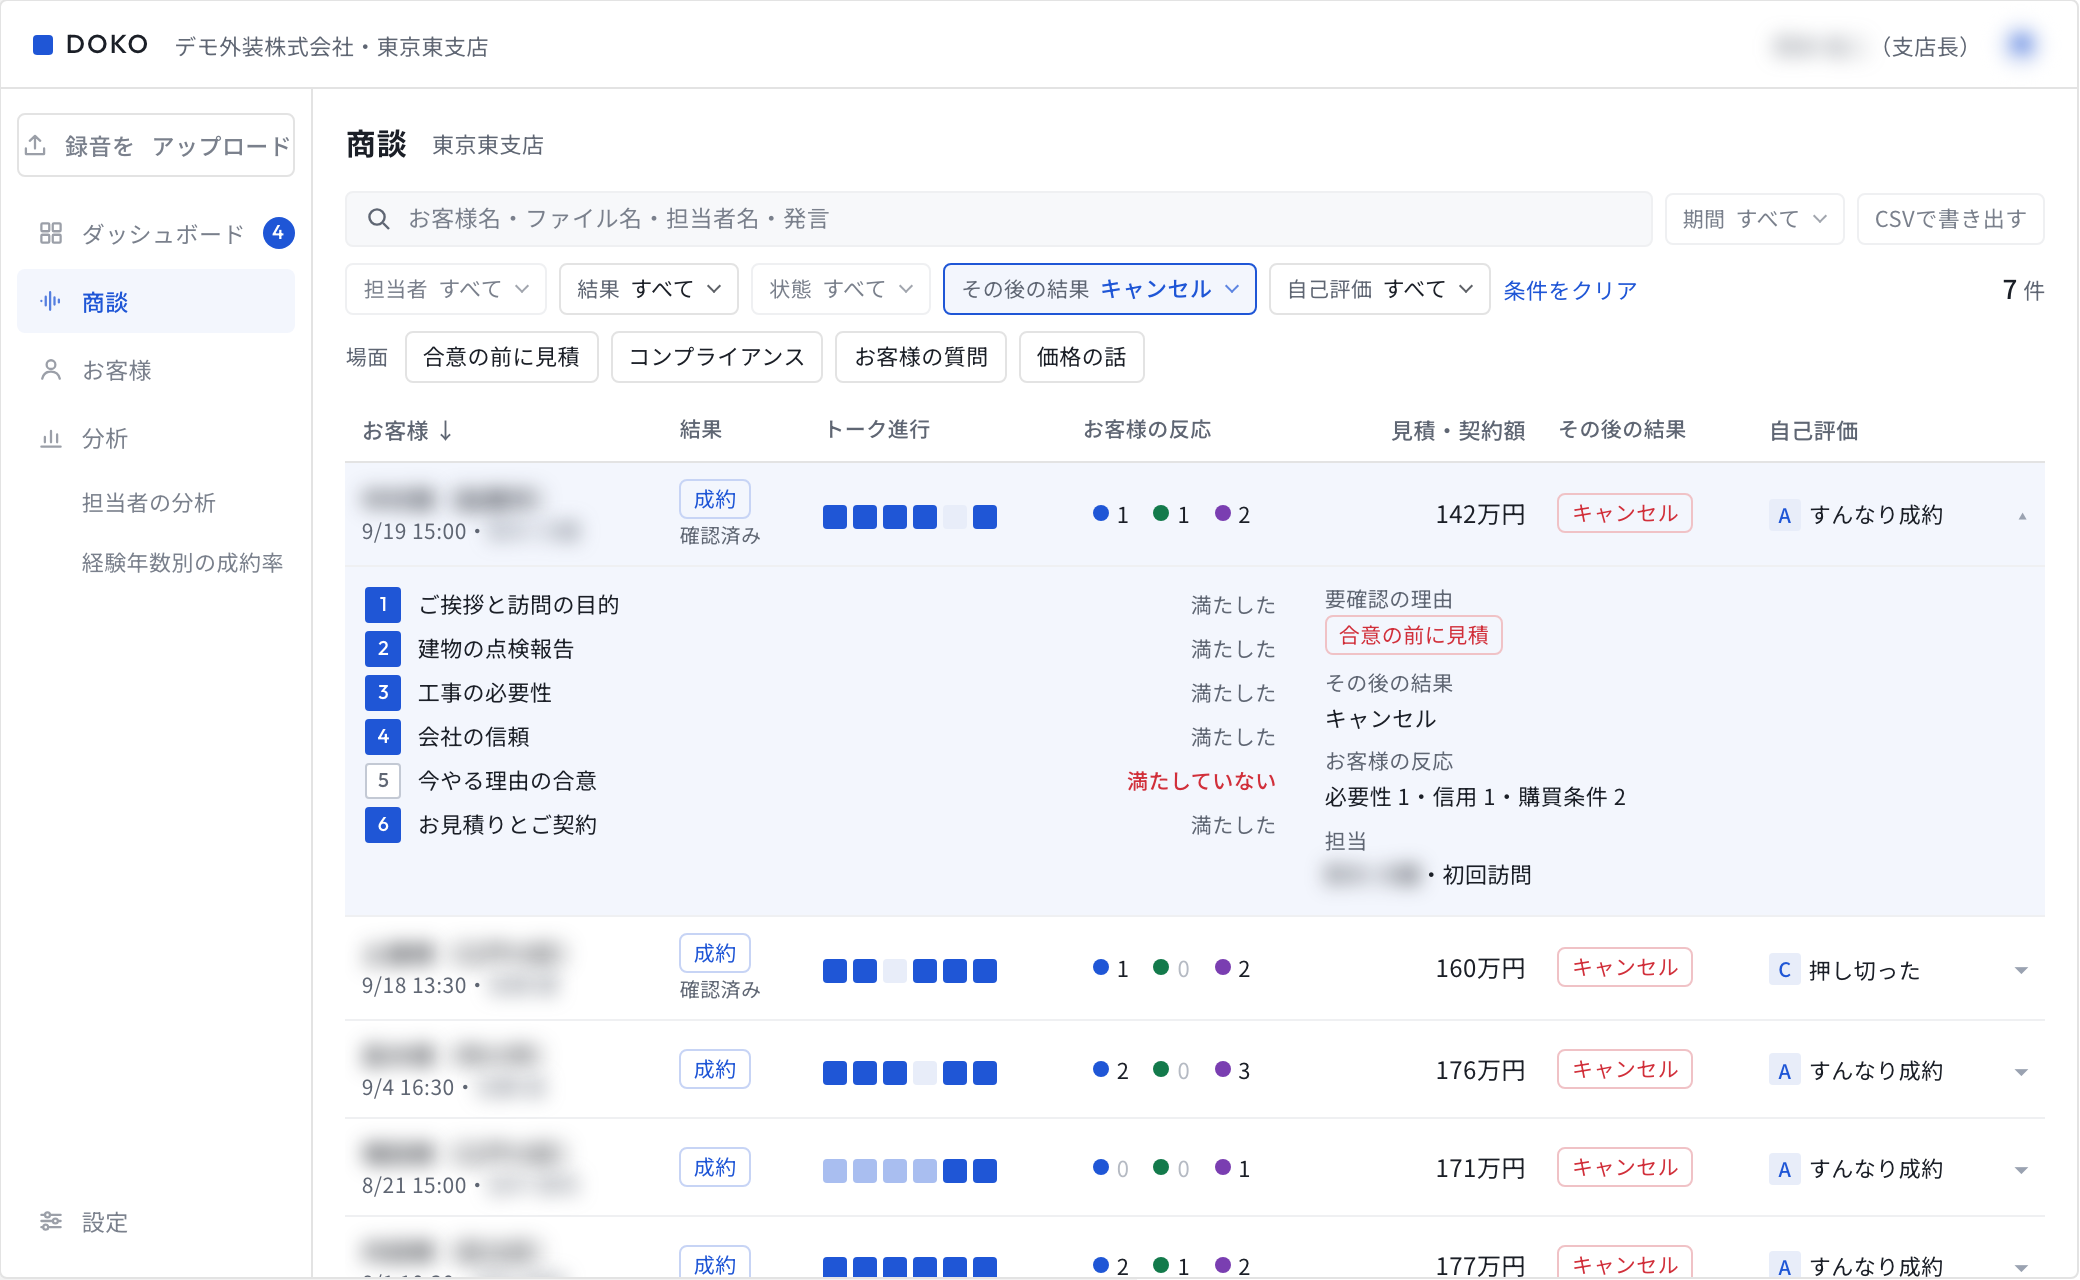Screen dimensions: 2080x1280
Task: Toggle the 合意の前に見積 scene filter chip
Action: pyautogui.click(x=502, y=357)
